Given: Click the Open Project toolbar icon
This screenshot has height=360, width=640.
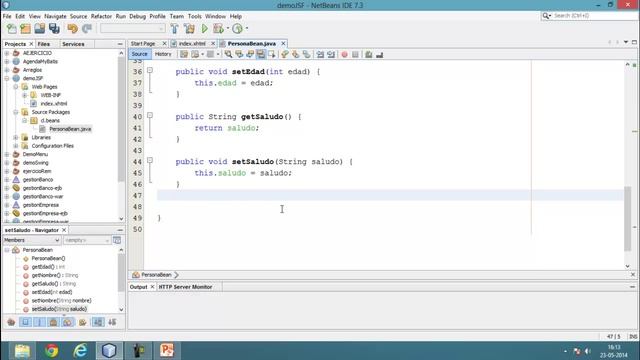Looking at the screenshot, I should (x=40, y=29).
